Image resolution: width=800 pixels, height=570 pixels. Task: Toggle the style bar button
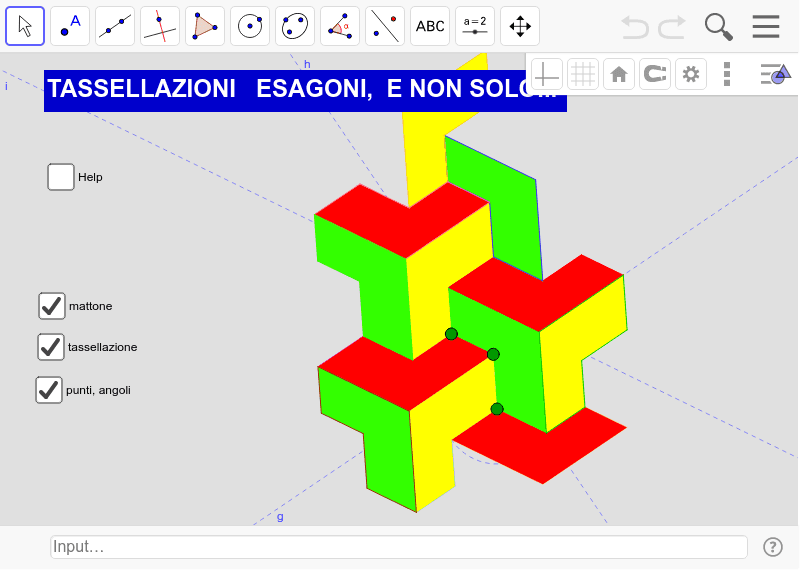point(775,75)
